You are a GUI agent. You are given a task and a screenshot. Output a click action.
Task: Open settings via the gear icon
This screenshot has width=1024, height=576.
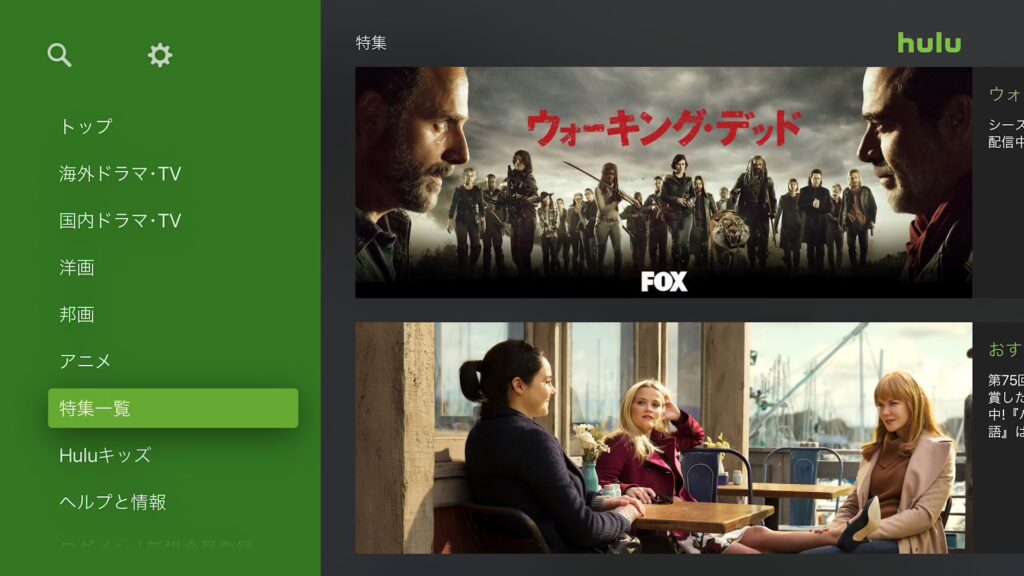160,56
